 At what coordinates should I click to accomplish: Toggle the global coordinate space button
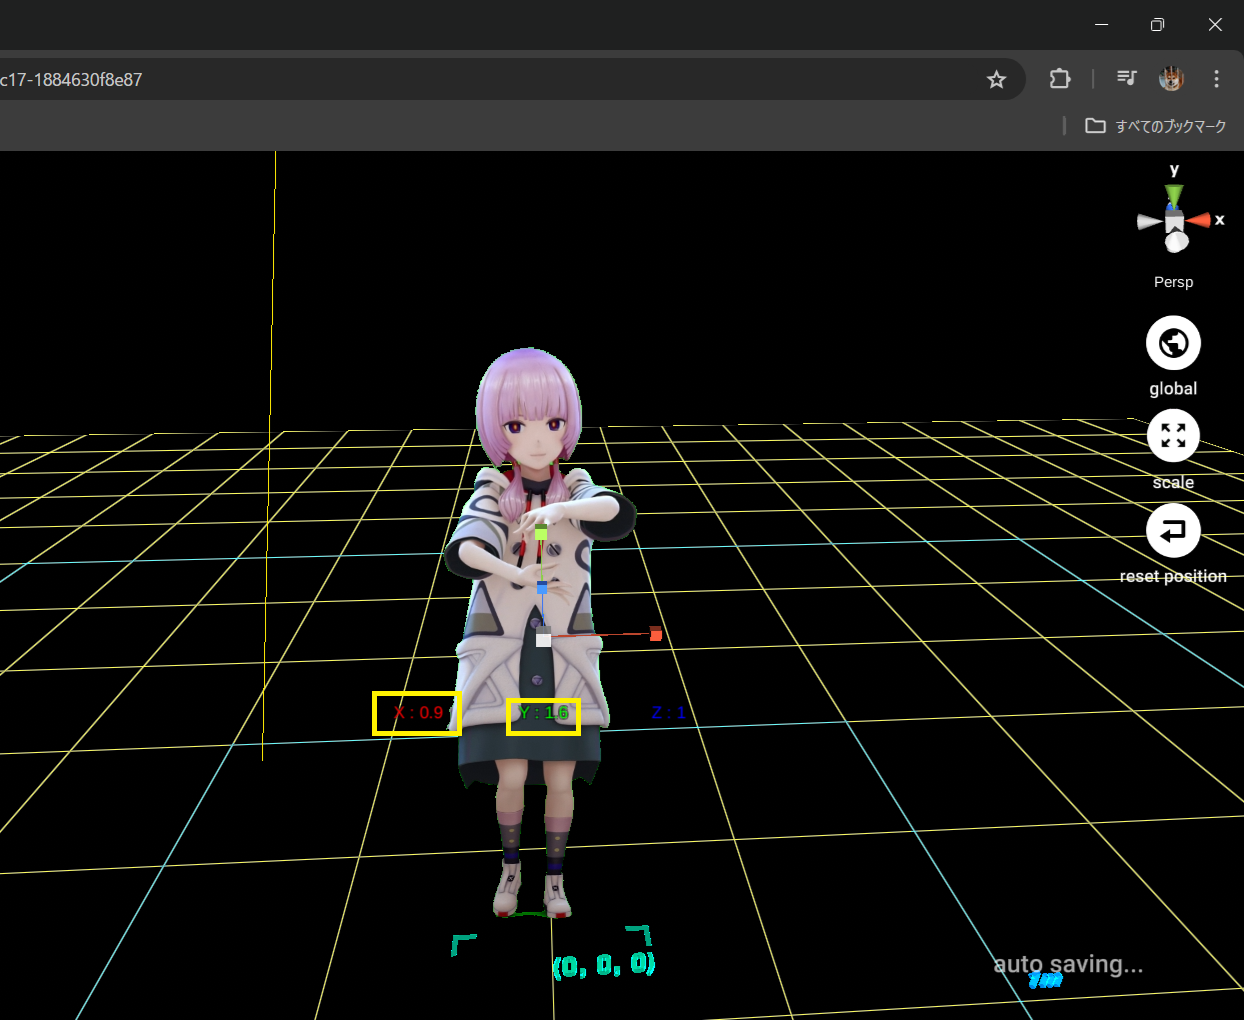point(1173,343)
